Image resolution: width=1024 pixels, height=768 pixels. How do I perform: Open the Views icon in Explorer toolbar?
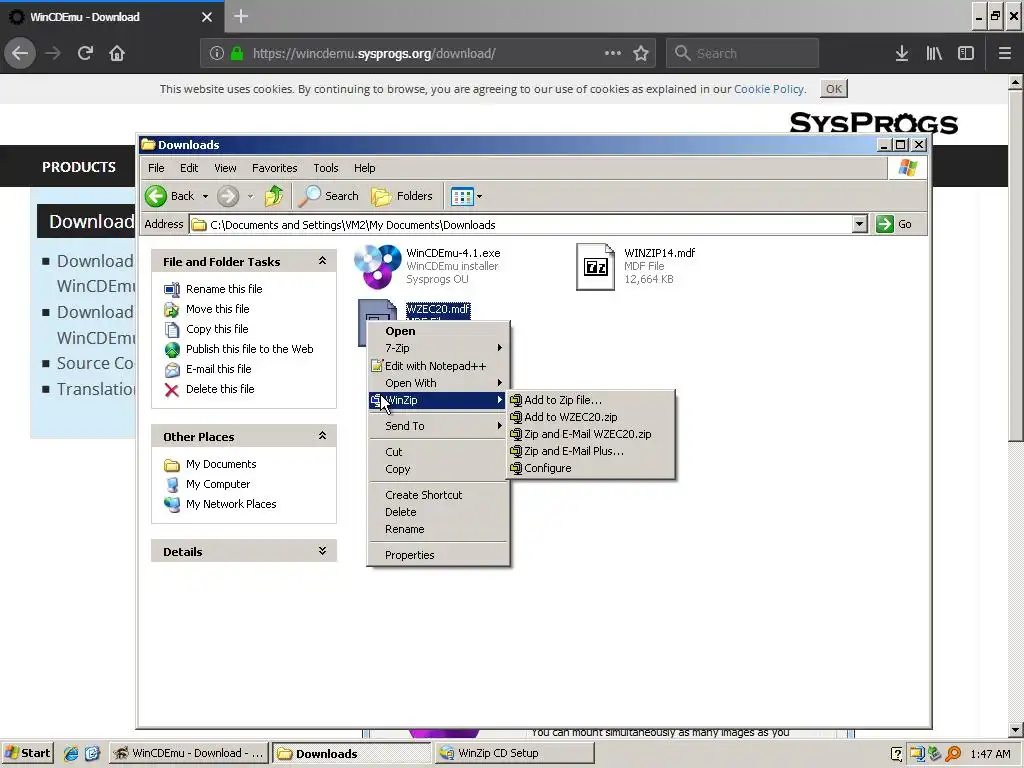click(462, 196)
